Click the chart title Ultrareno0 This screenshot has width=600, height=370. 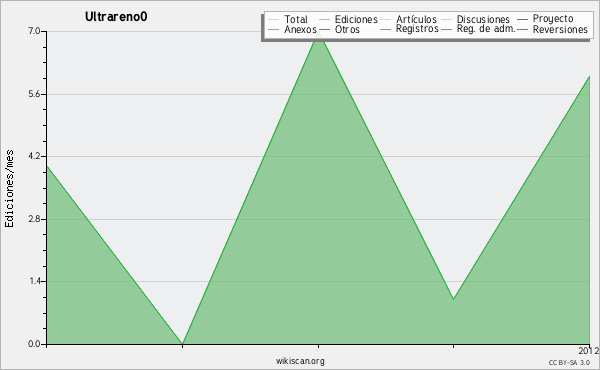click(116, 17)
